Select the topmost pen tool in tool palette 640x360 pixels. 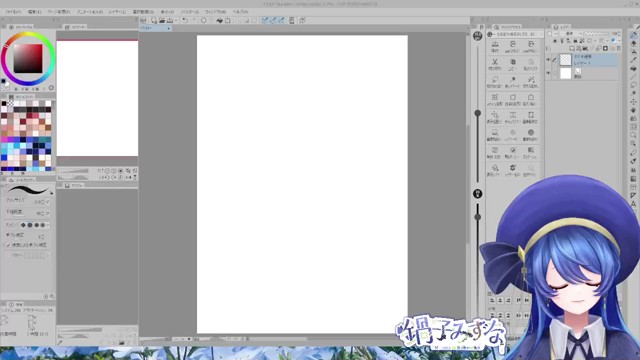point(633,35)
